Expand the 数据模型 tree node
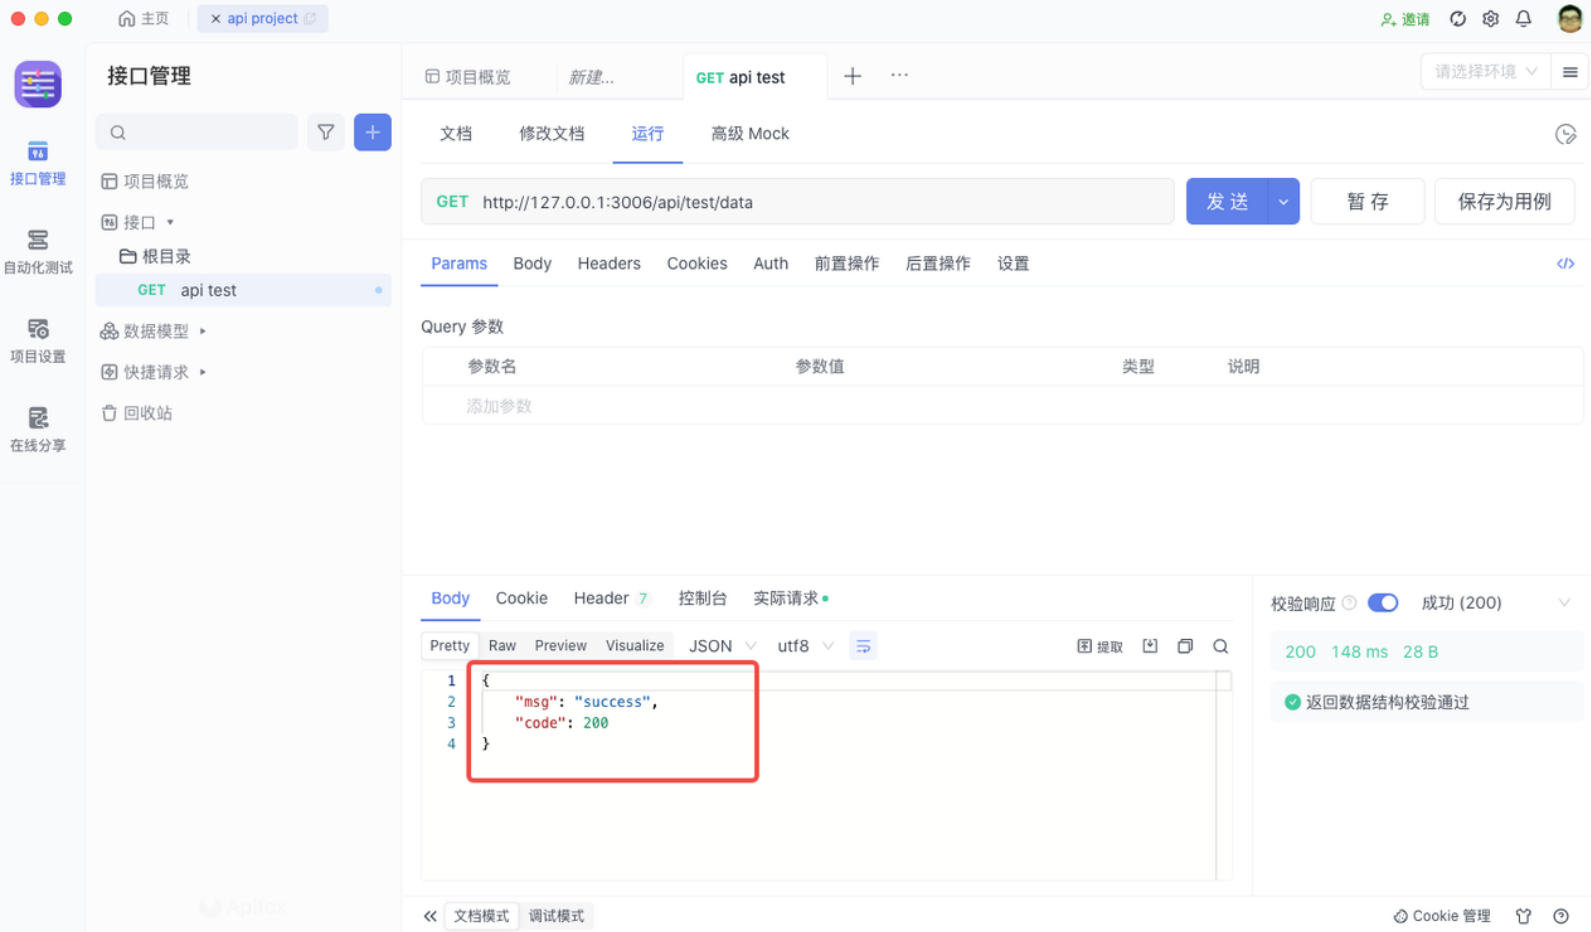Screen dimensions: 1591x932 [x=203, y=331]
